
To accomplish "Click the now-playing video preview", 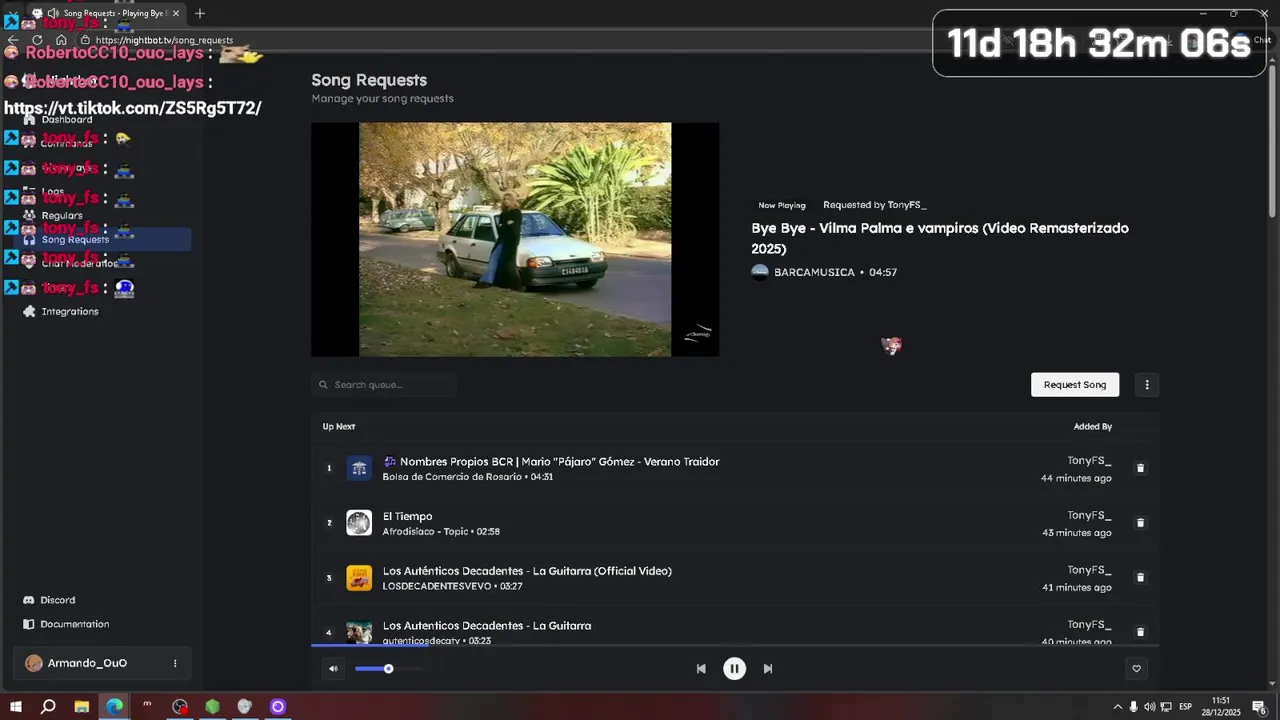I will pyautogui.click(x=515, y=240).
